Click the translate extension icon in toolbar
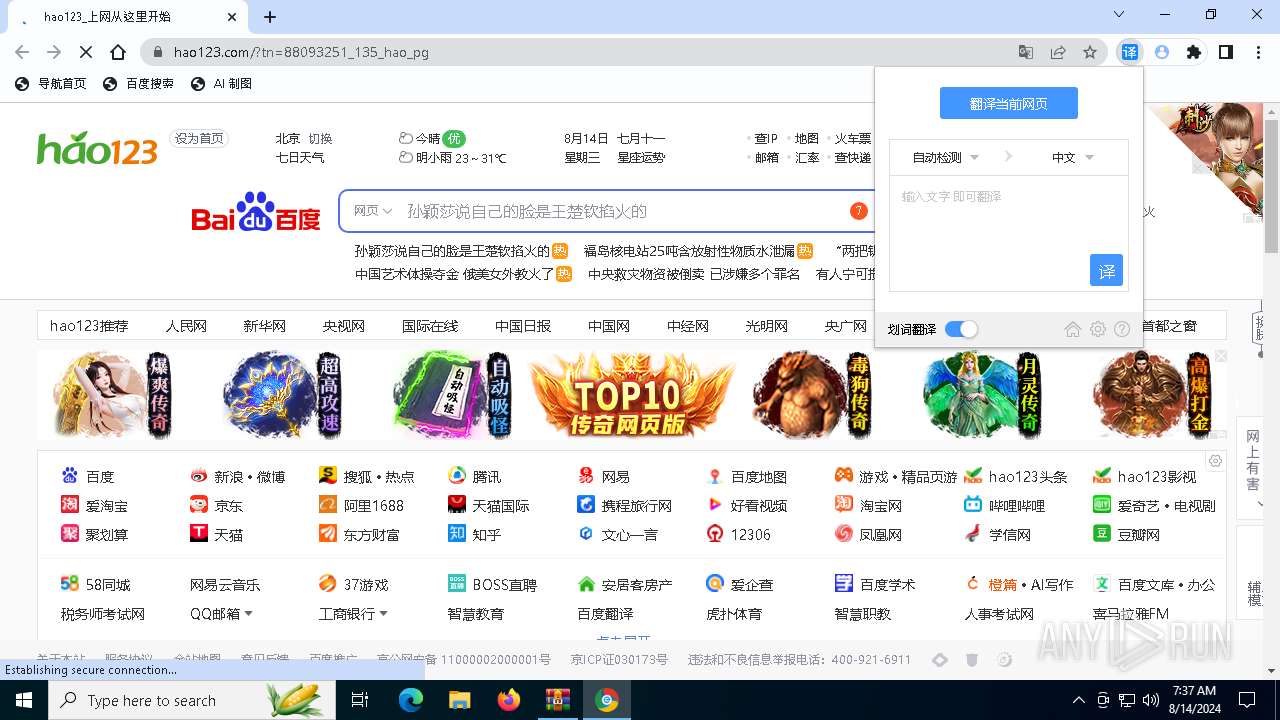Image resolution: width=1280 pixels, height=720 pixels. [1129, 52]
